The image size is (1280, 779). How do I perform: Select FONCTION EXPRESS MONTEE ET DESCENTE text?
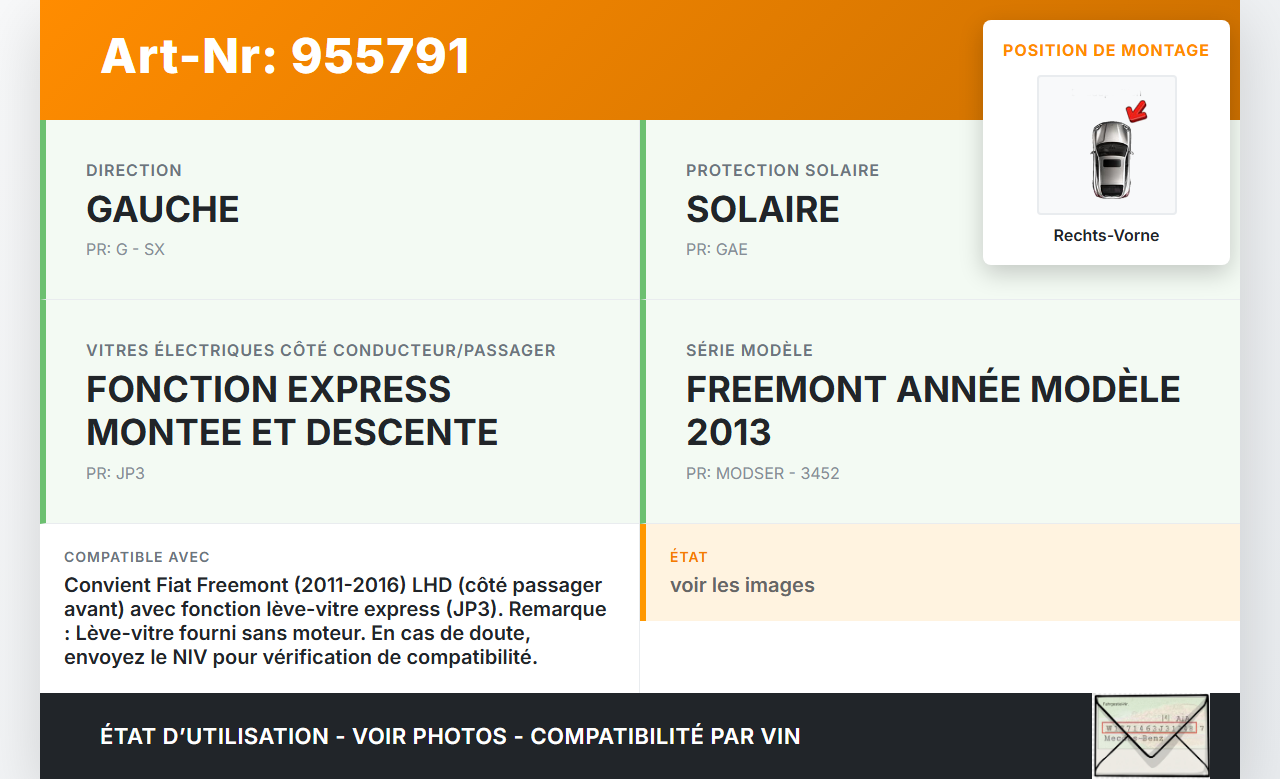coord(292,410)
